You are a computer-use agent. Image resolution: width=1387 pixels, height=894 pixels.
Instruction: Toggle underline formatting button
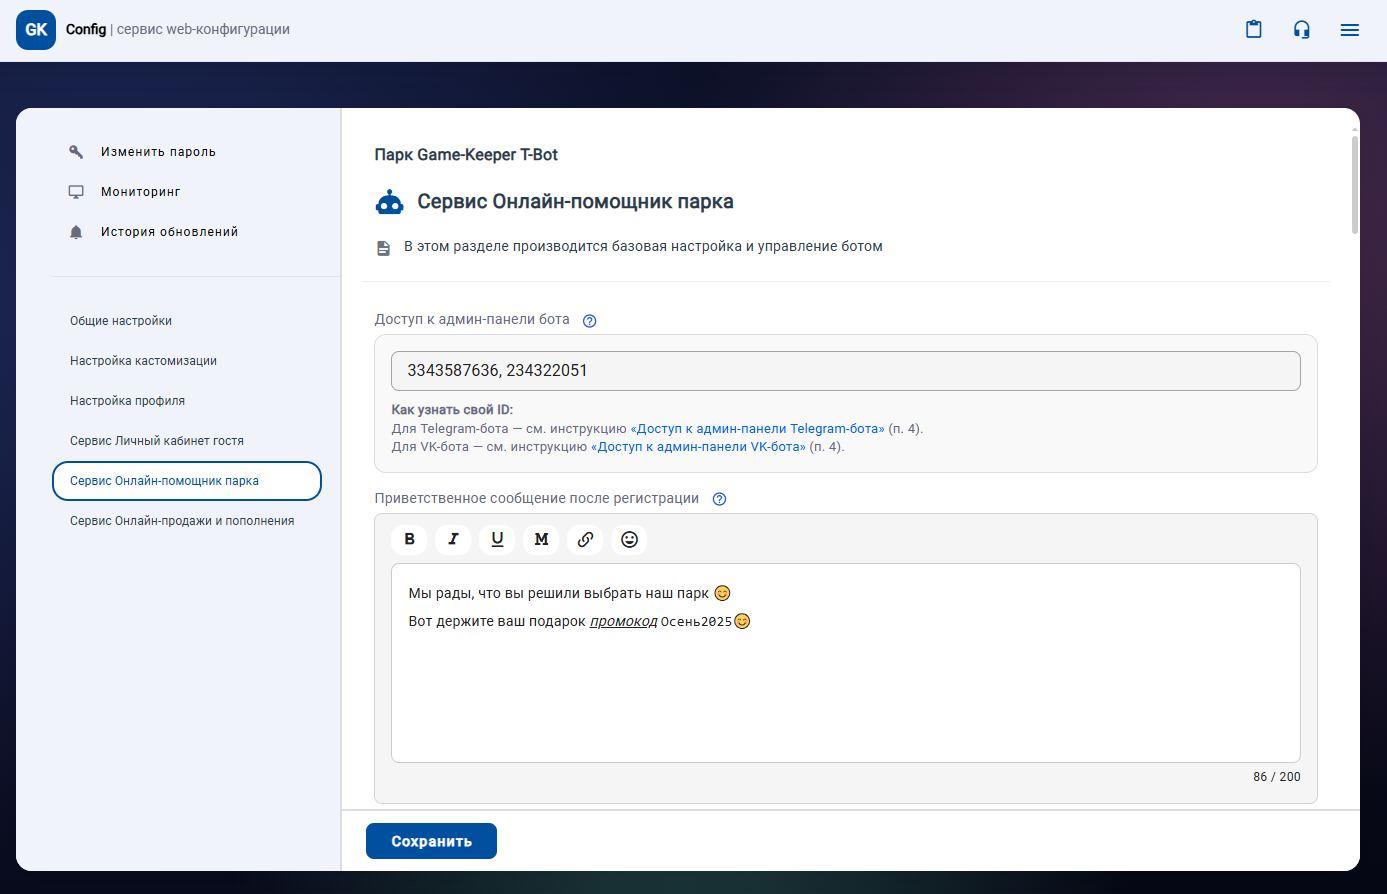[497, 539]
